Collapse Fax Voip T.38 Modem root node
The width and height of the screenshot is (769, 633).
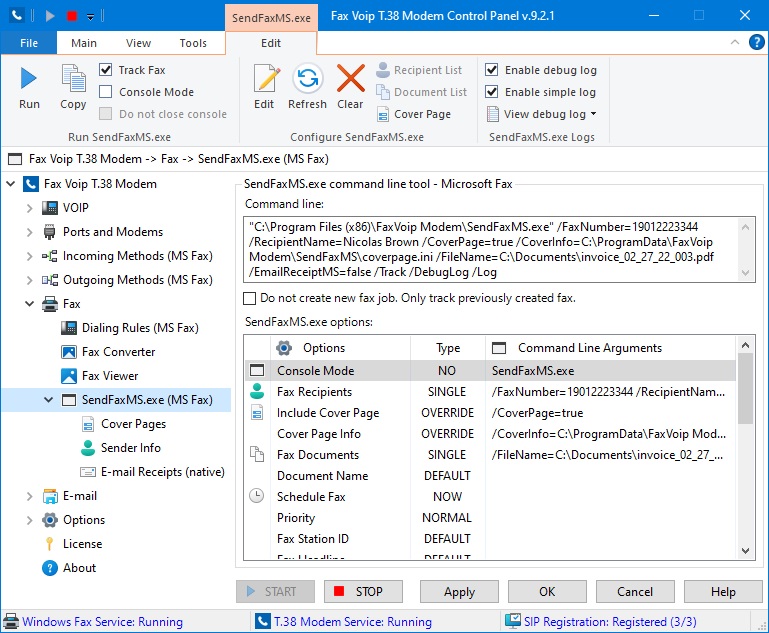click(x=11, y=184)
